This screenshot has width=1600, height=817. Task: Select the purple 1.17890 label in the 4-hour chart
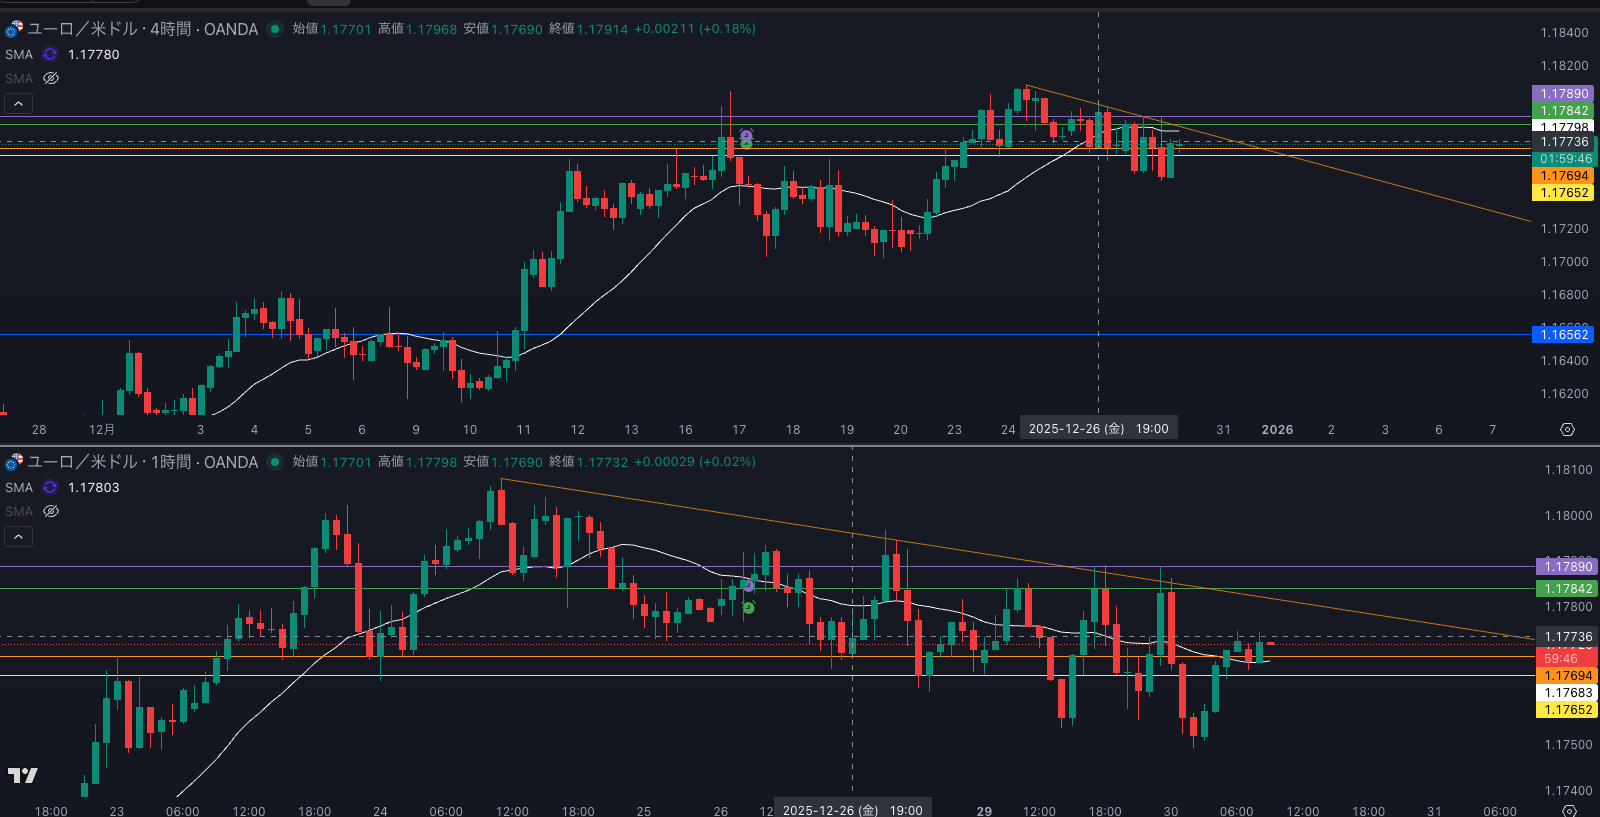(x=1564, y=93)
